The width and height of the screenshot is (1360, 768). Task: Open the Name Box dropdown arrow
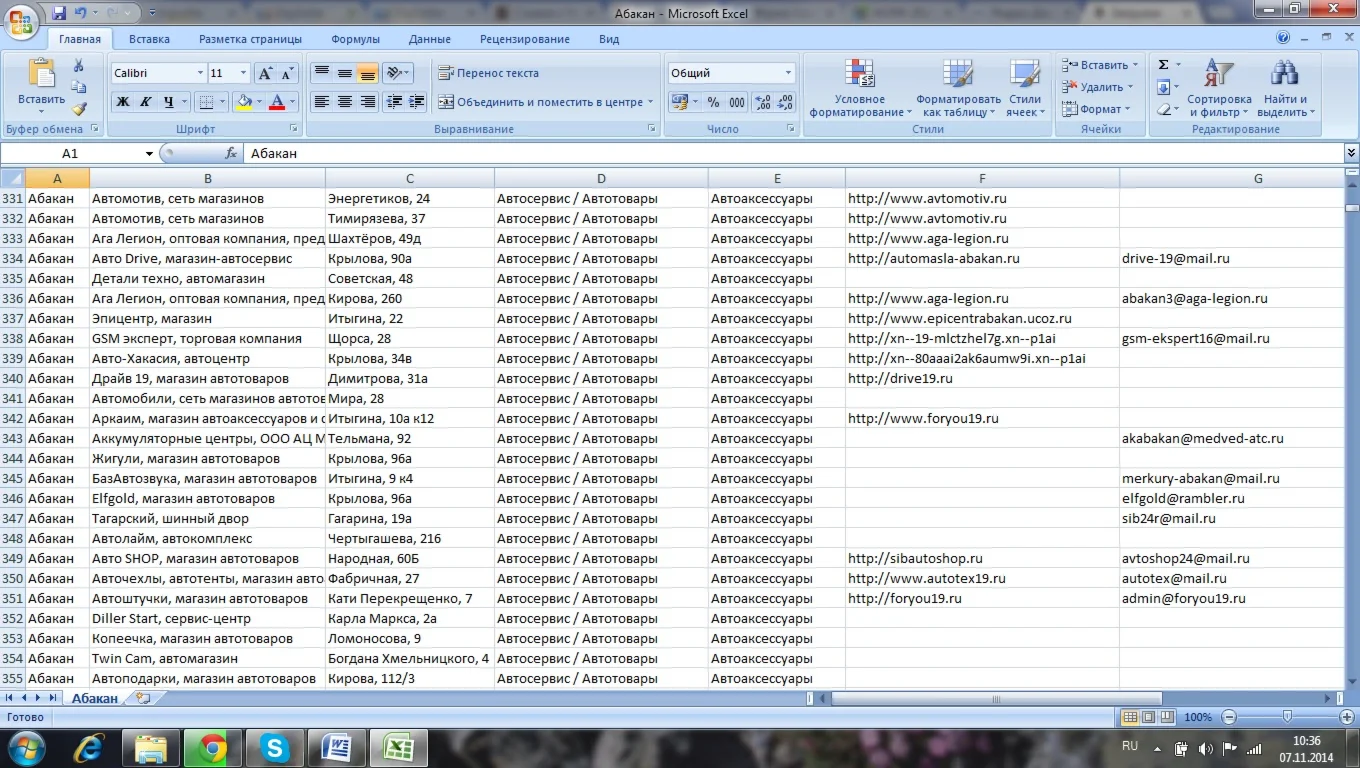[149, 154]
